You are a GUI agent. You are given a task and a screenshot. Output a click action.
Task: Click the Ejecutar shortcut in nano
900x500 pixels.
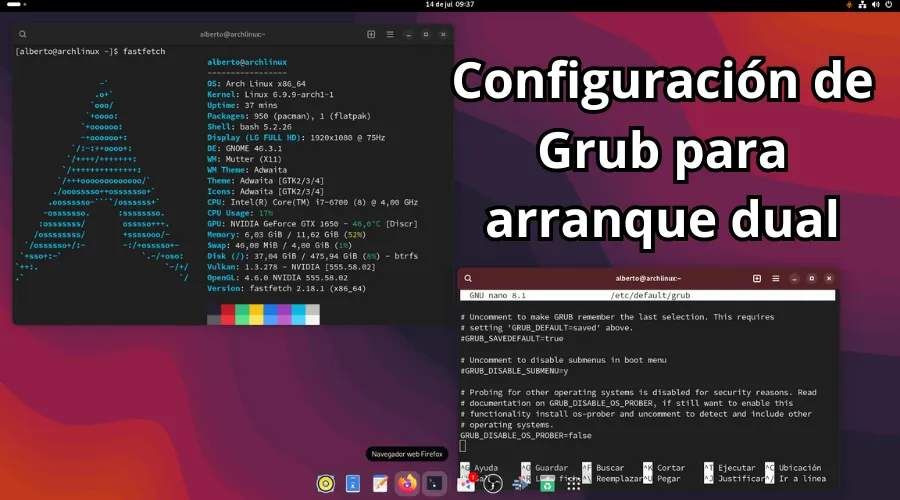point(730,468)
